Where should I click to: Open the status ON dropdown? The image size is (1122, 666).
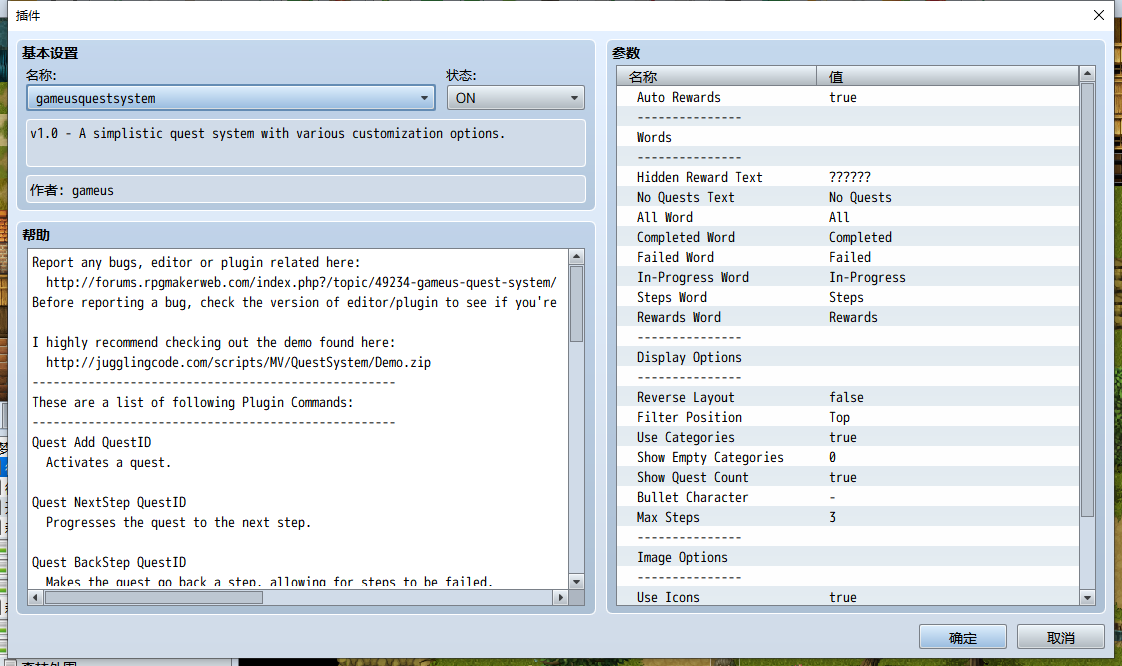(515, 98)
